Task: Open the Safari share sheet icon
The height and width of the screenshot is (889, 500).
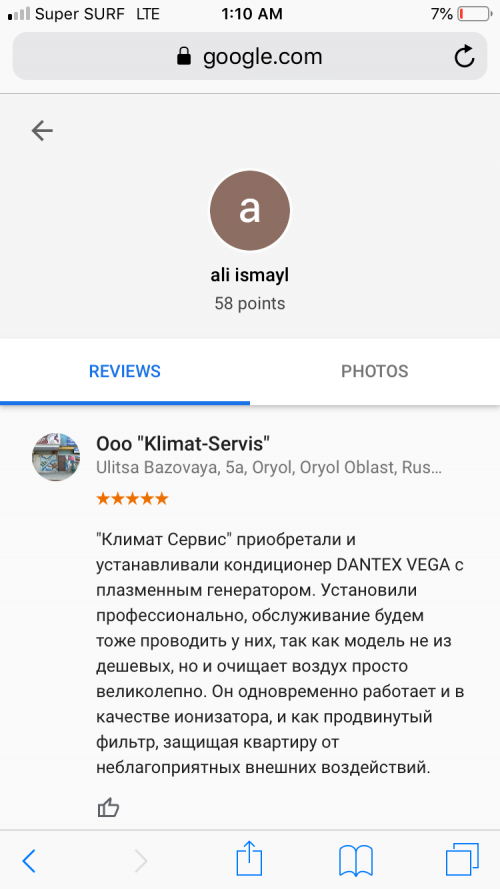Action: [x=249, y=861]
